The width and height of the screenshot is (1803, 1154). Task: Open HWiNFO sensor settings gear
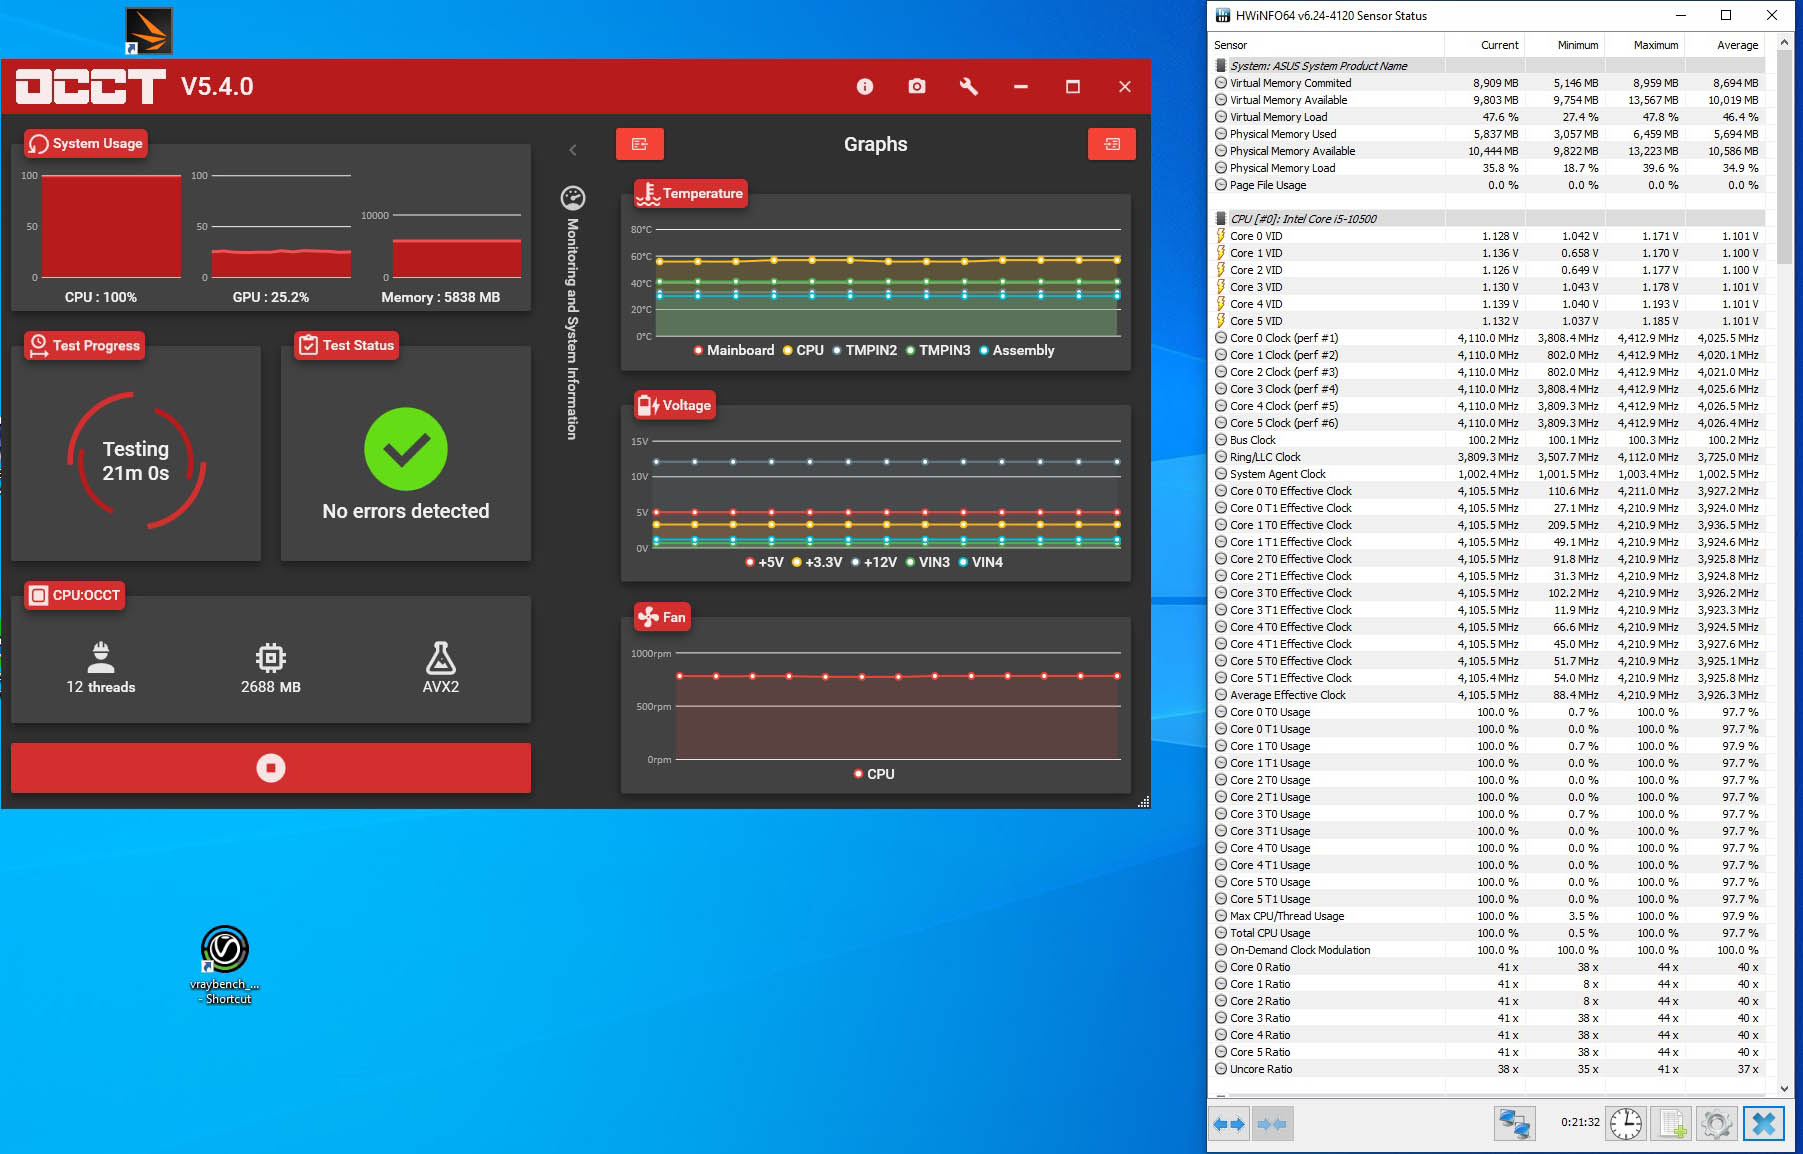point(1717,1124)
